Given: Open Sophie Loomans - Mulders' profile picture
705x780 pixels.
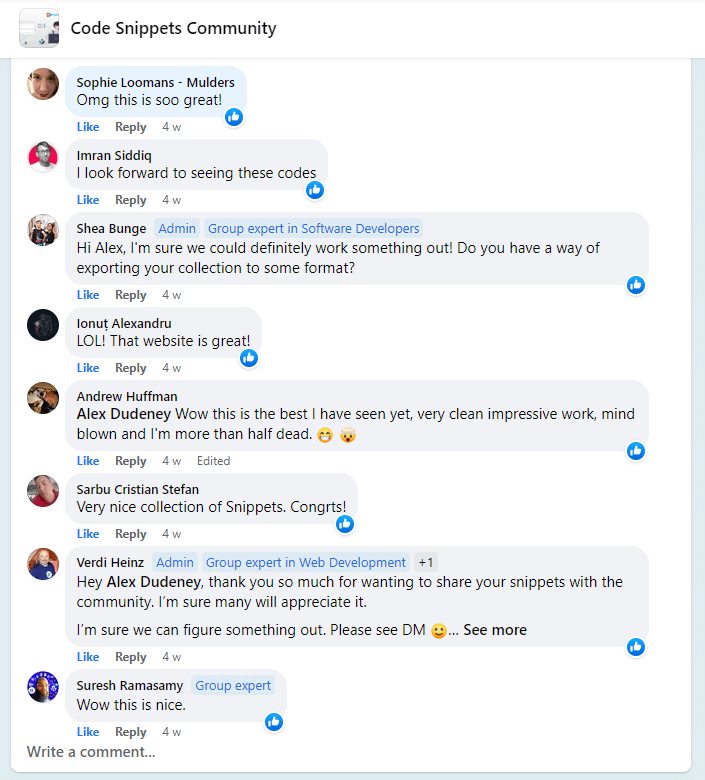Looking at the screenshot, I should coord(43,84).
